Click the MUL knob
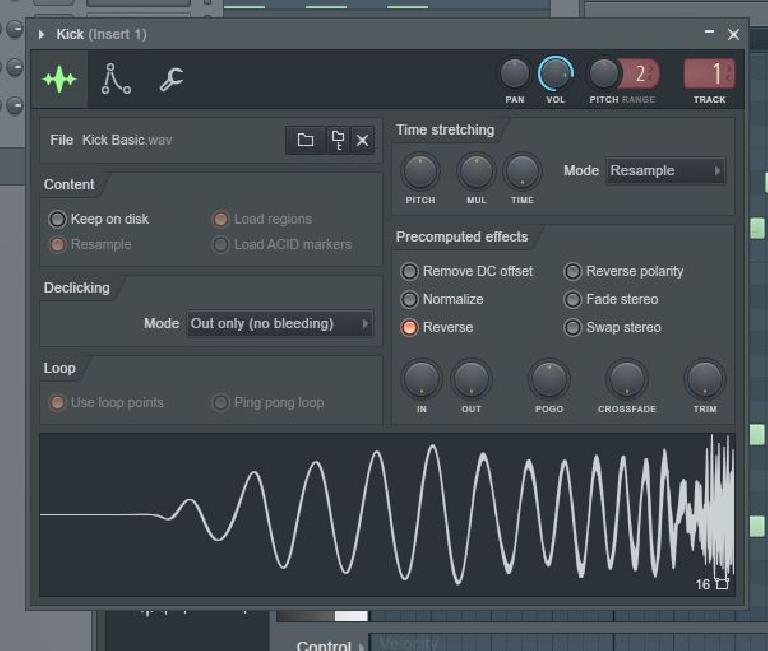Image resolution: width=768 pixels, height=651 pixels. coord(476,172)
